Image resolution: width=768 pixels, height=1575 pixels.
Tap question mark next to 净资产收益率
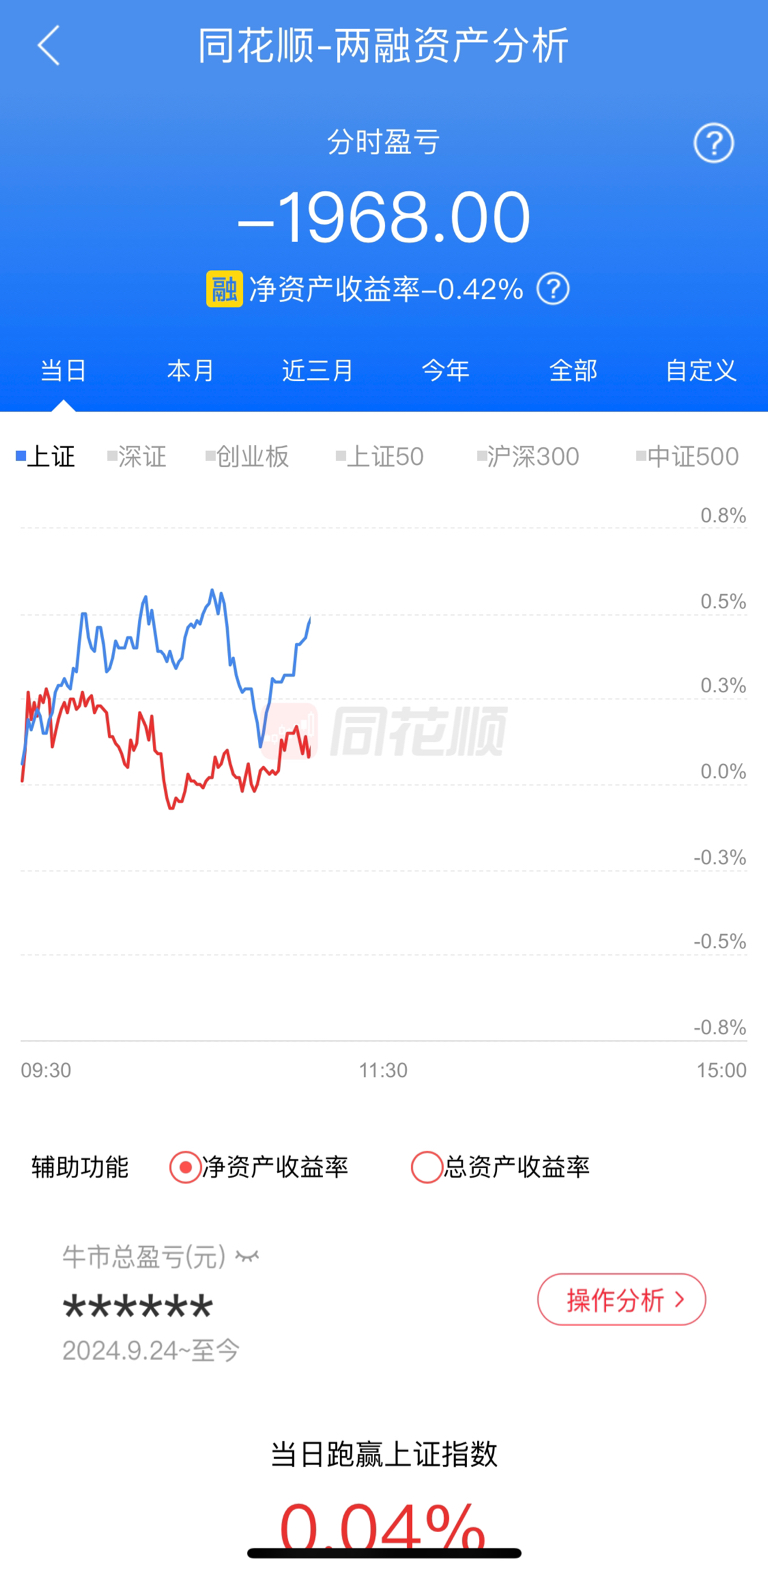(x=553, y=289)
